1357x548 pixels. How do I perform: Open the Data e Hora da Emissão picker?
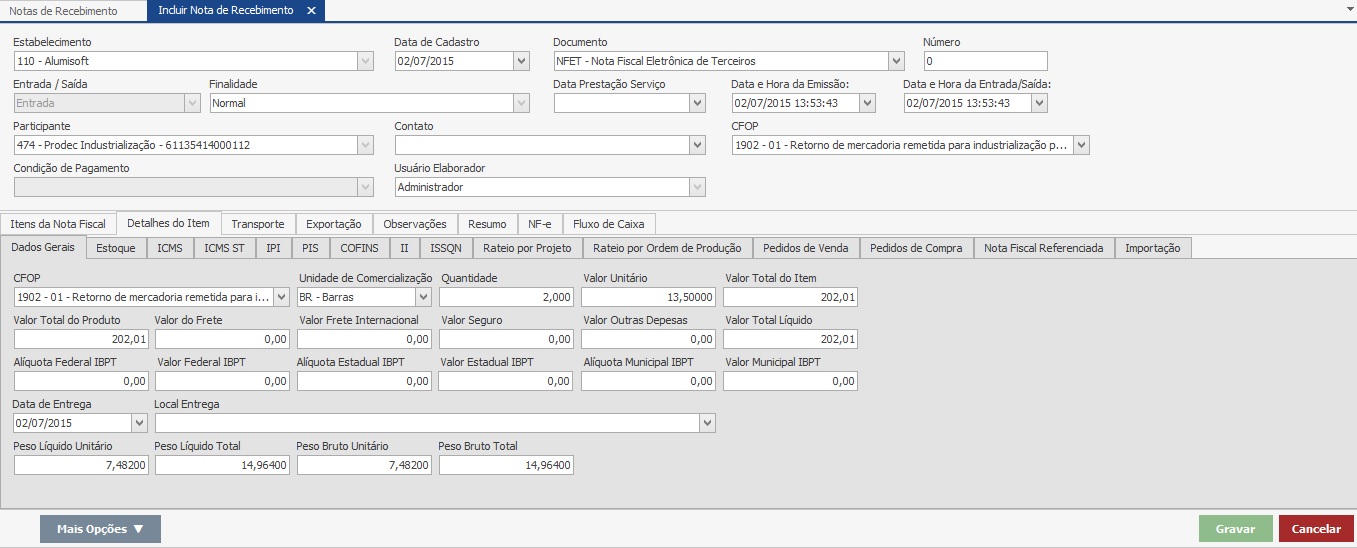pyautogui.click(x=867, y=103)
